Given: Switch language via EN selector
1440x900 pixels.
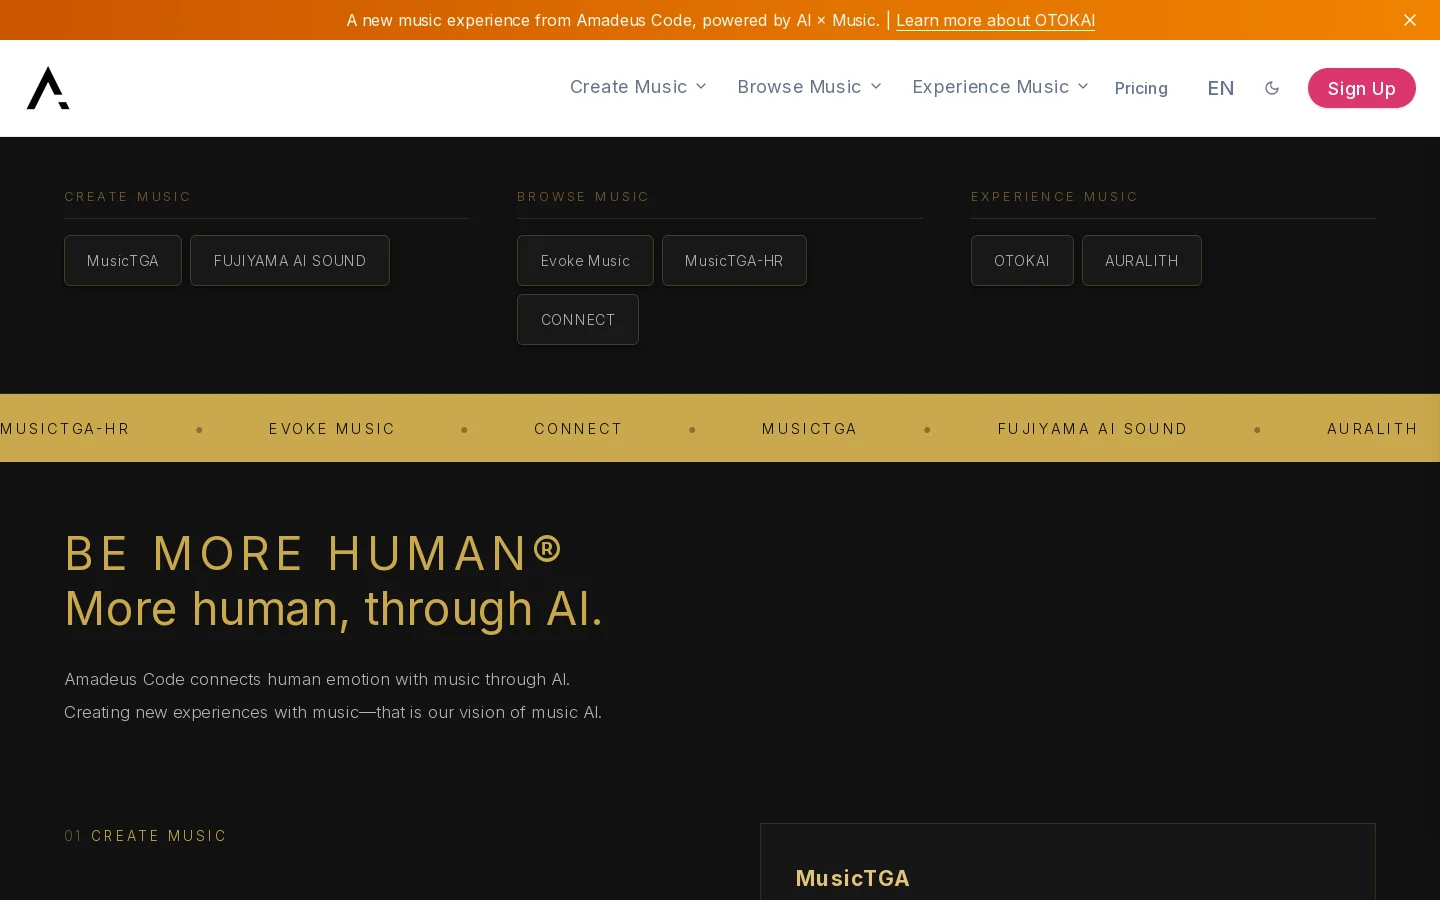Looking at the screenshot, I should (x=1220, y=88).
